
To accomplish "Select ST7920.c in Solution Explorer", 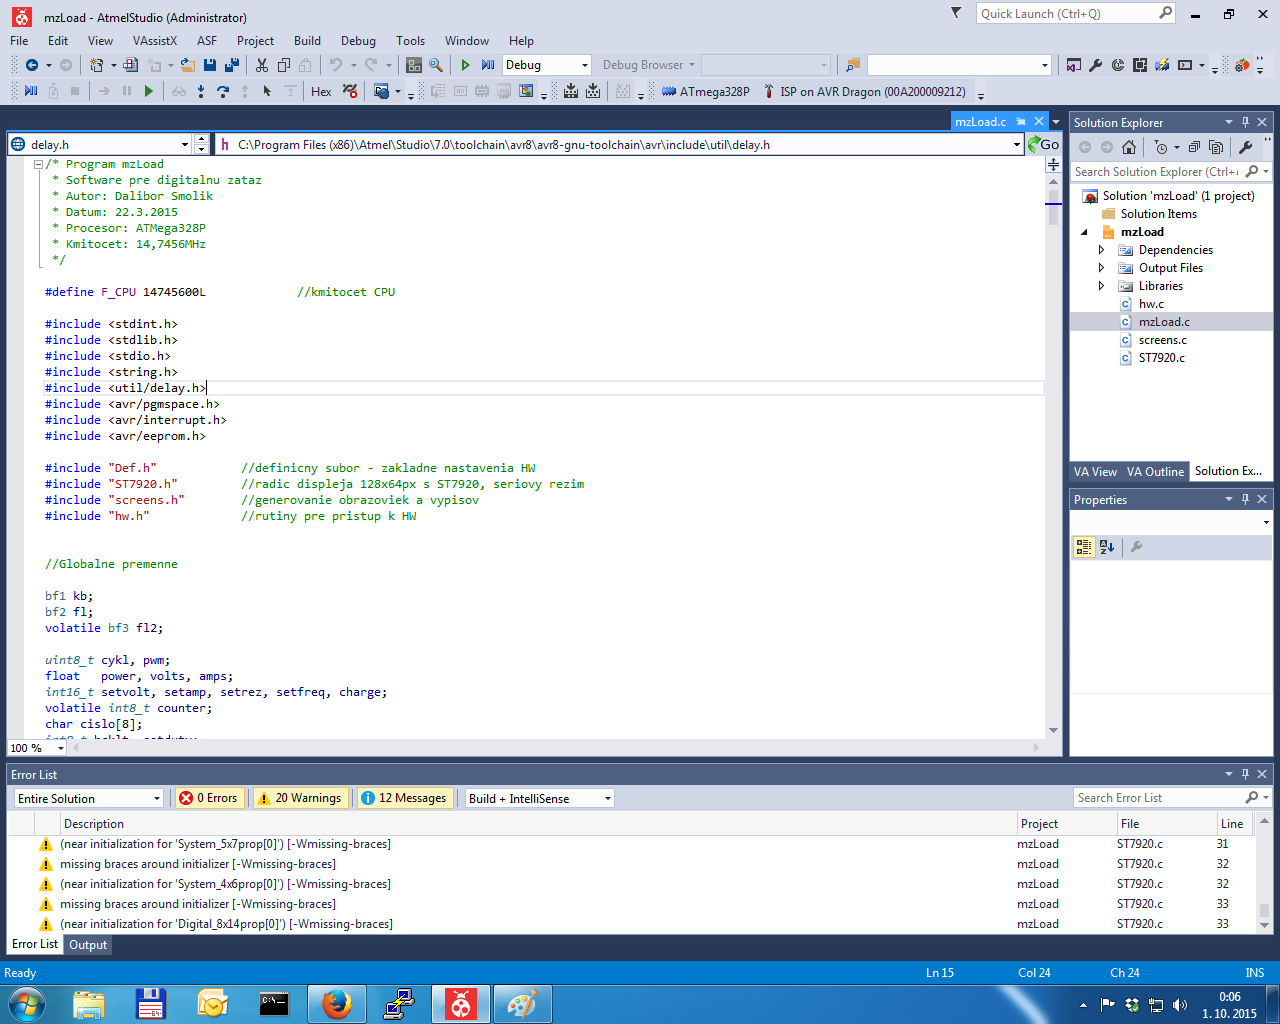I will 1161,358.
